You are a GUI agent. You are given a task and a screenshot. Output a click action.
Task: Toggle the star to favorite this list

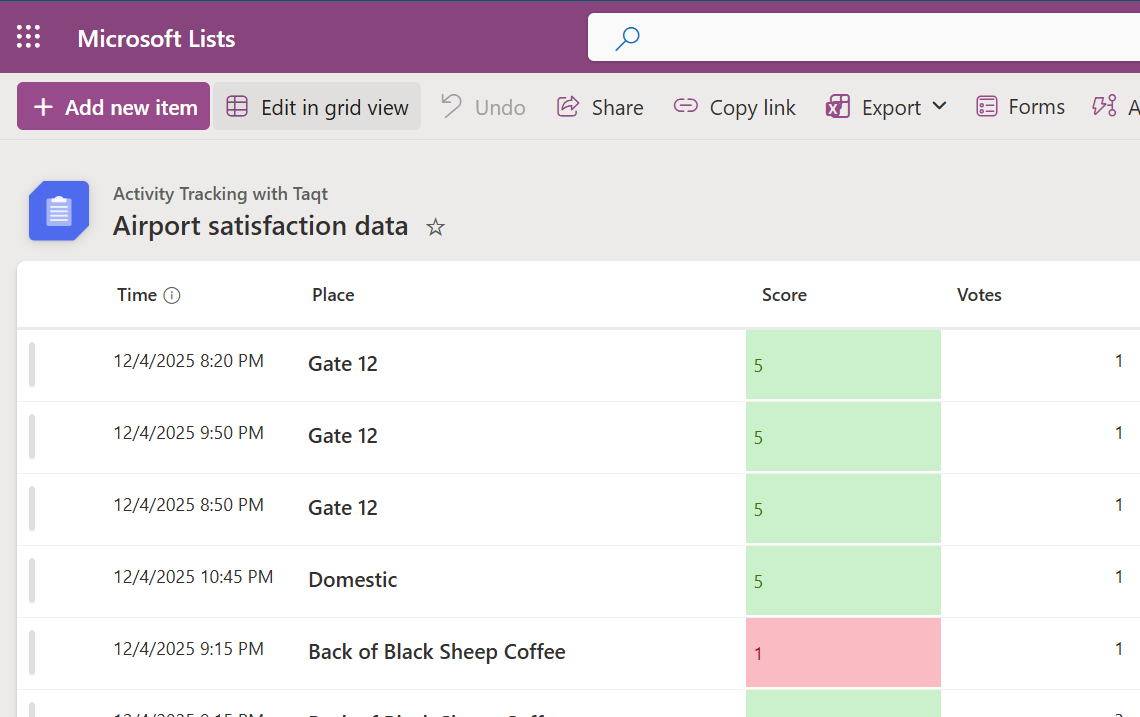coord(435,228)
